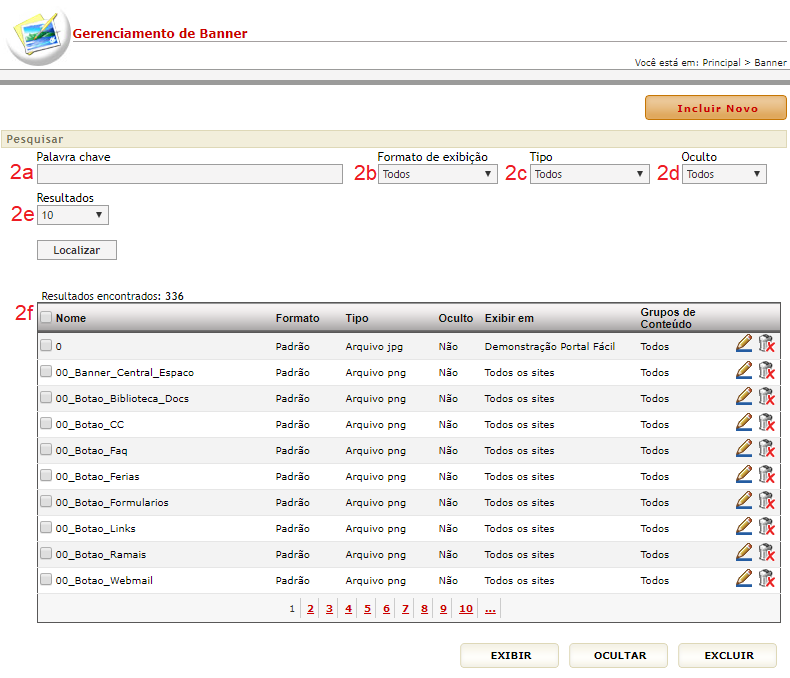Click the EXCLUIR button
790x678 pixels.
[x=728, y=655]
